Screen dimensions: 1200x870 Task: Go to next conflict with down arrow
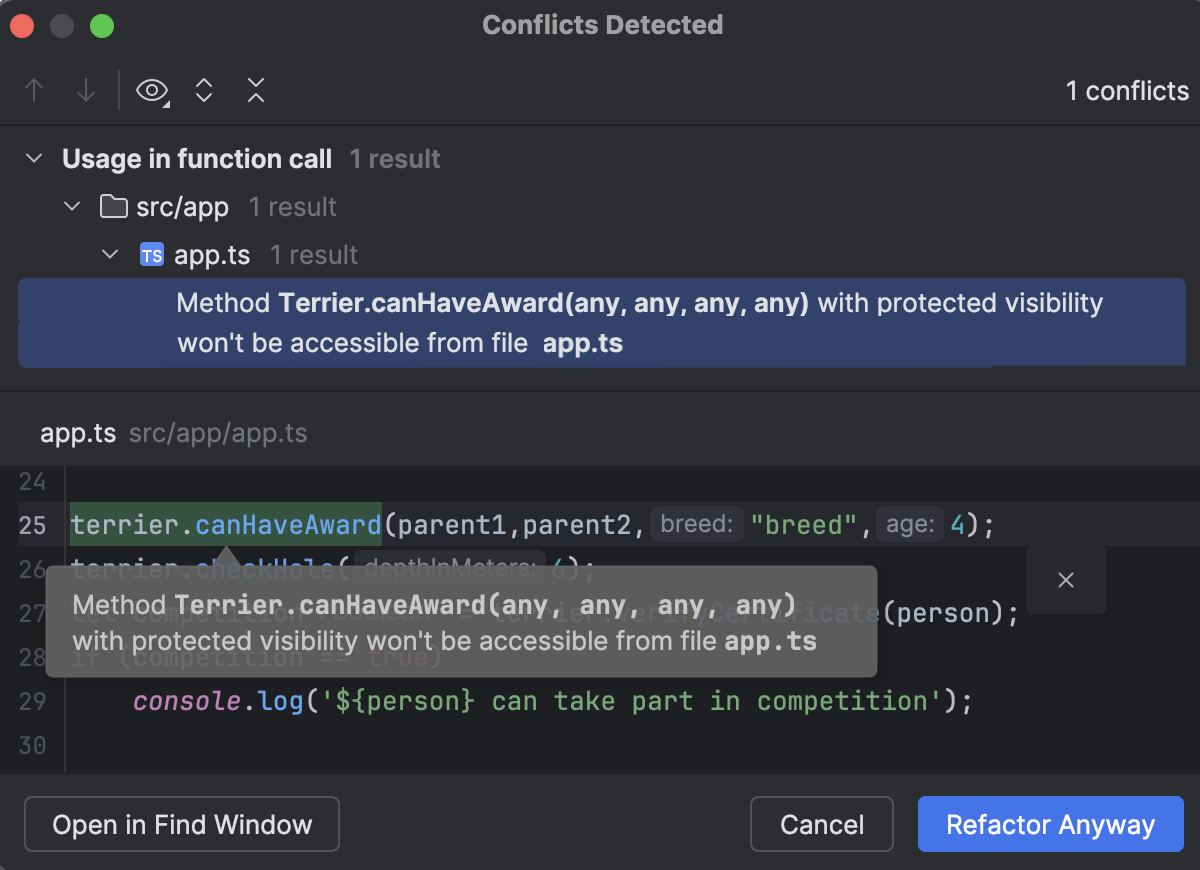pyautogui.click(x=86, y=91)
